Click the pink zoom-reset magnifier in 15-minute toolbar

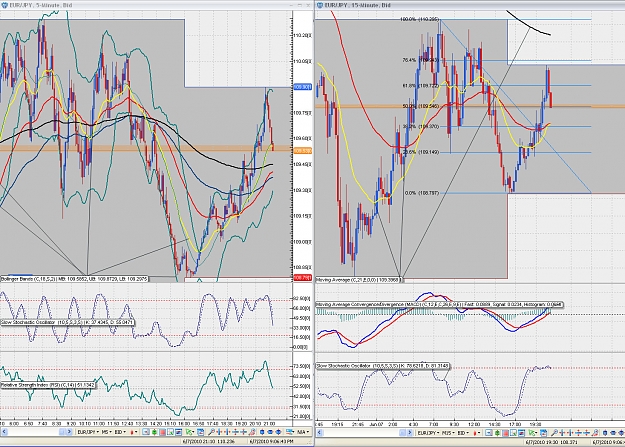595,432
